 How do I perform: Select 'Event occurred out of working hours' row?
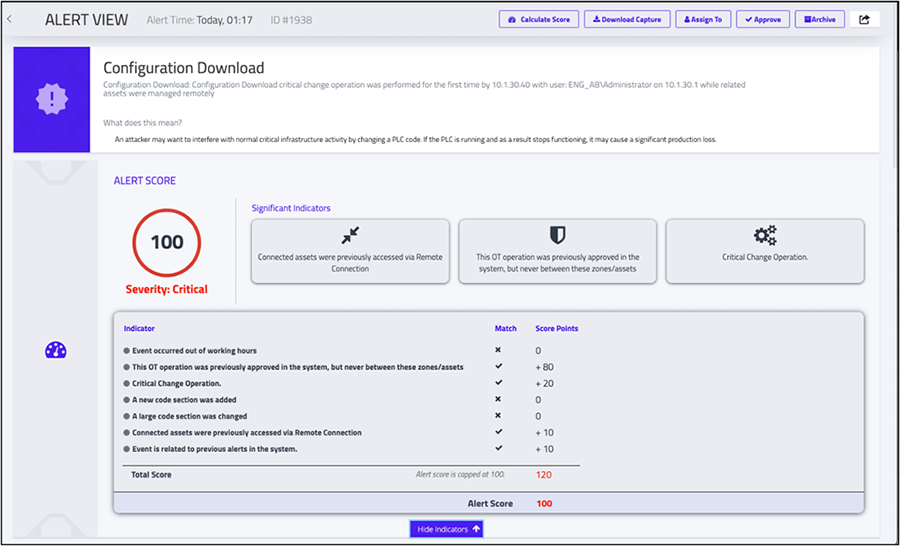coord(351,350)
